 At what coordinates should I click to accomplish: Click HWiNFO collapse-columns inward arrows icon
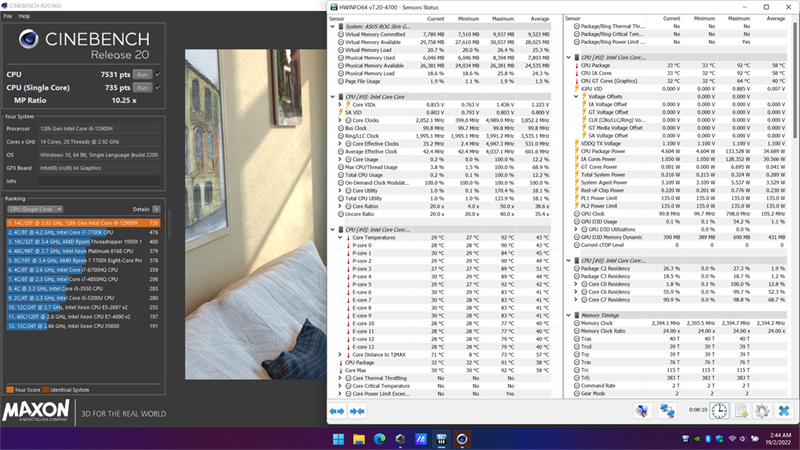click(357, 411)
